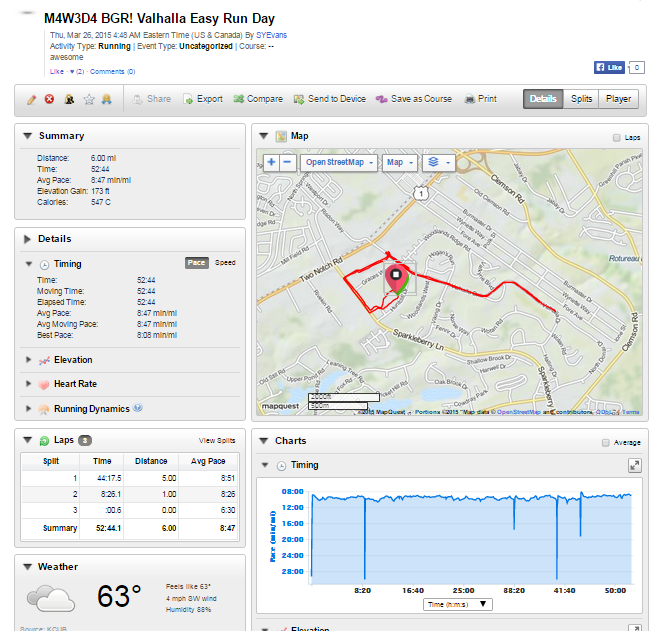The width and height of the screenshot is (652, 631).
Task: Click the Facebook Like button
Action: [609, 68]
